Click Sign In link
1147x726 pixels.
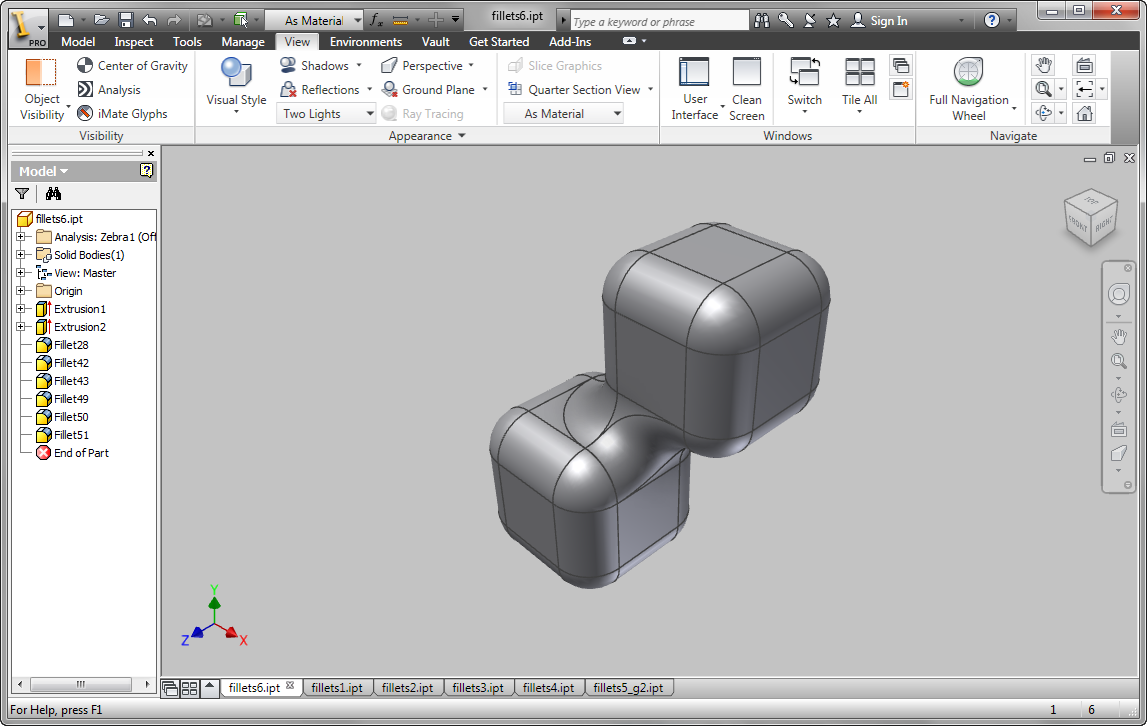[x=888, y=21]
